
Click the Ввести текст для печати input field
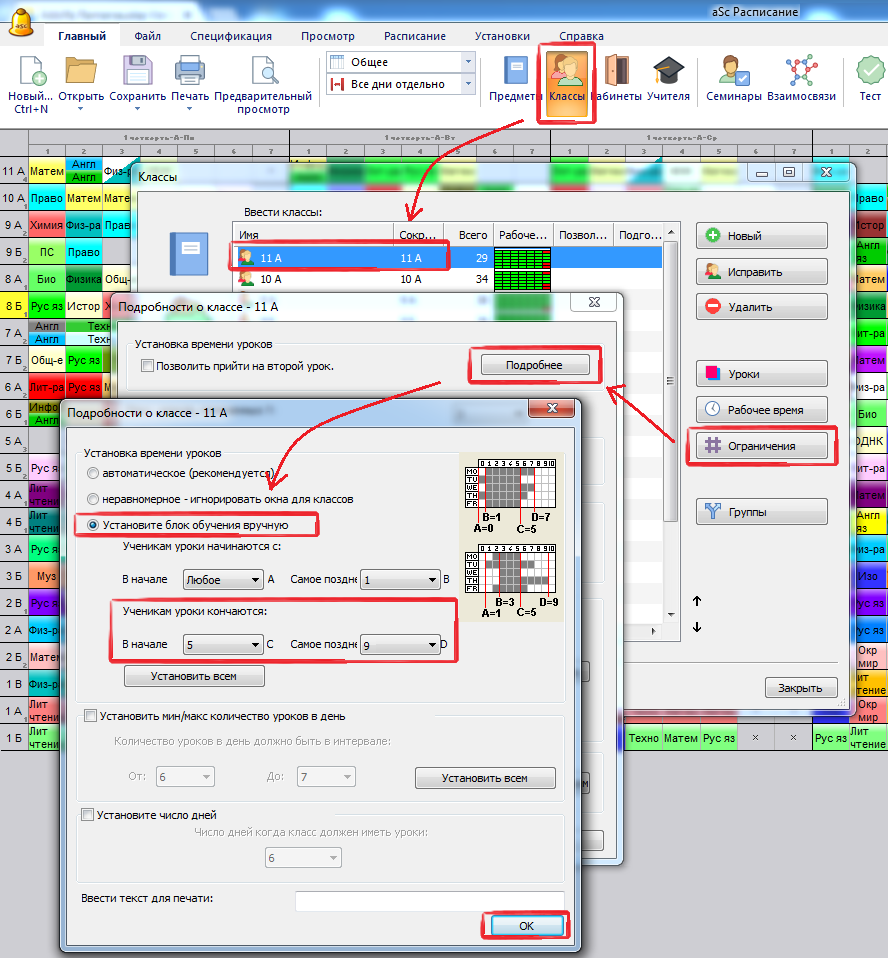click(x=429, y=899)
